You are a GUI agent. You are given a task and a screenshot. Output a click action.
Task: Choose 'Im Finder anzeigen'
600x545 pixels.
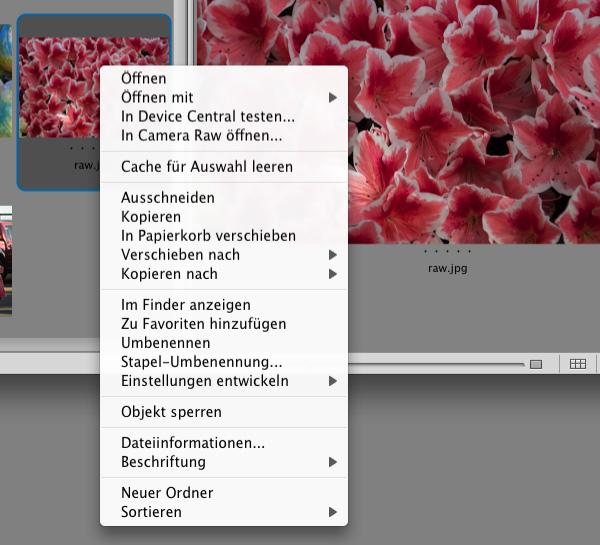185,305
